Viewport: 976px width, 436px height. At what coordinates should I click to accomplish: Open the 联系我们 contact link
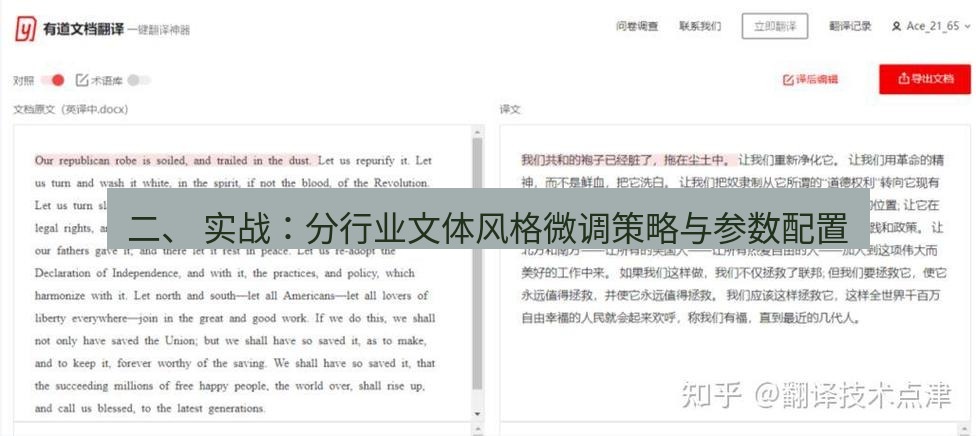pos(700,27)
